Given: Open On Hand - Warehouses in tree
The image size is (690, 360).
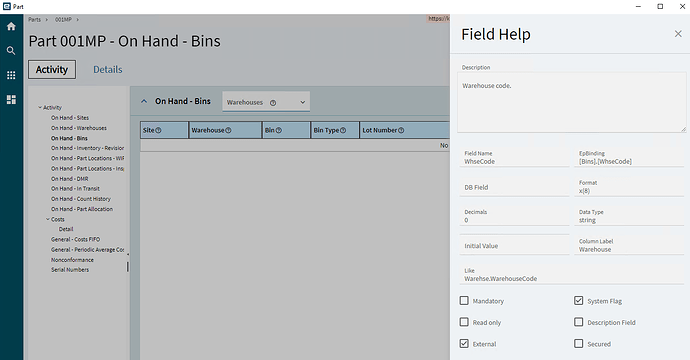Looking at the screenshot, I should (79, 128).
